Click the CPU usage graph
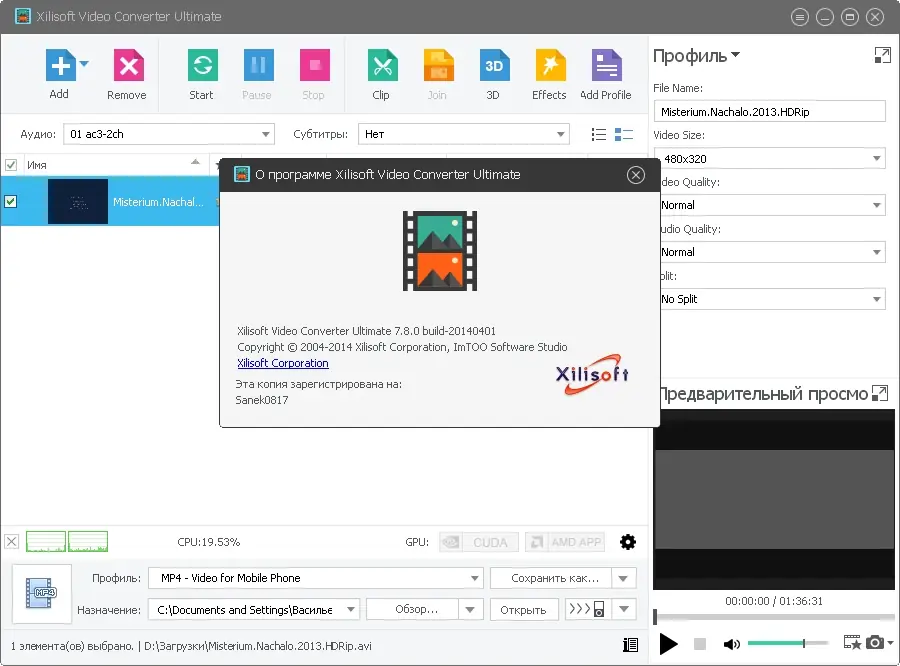This screenshot has width=900, height=666. coord(67,541)
